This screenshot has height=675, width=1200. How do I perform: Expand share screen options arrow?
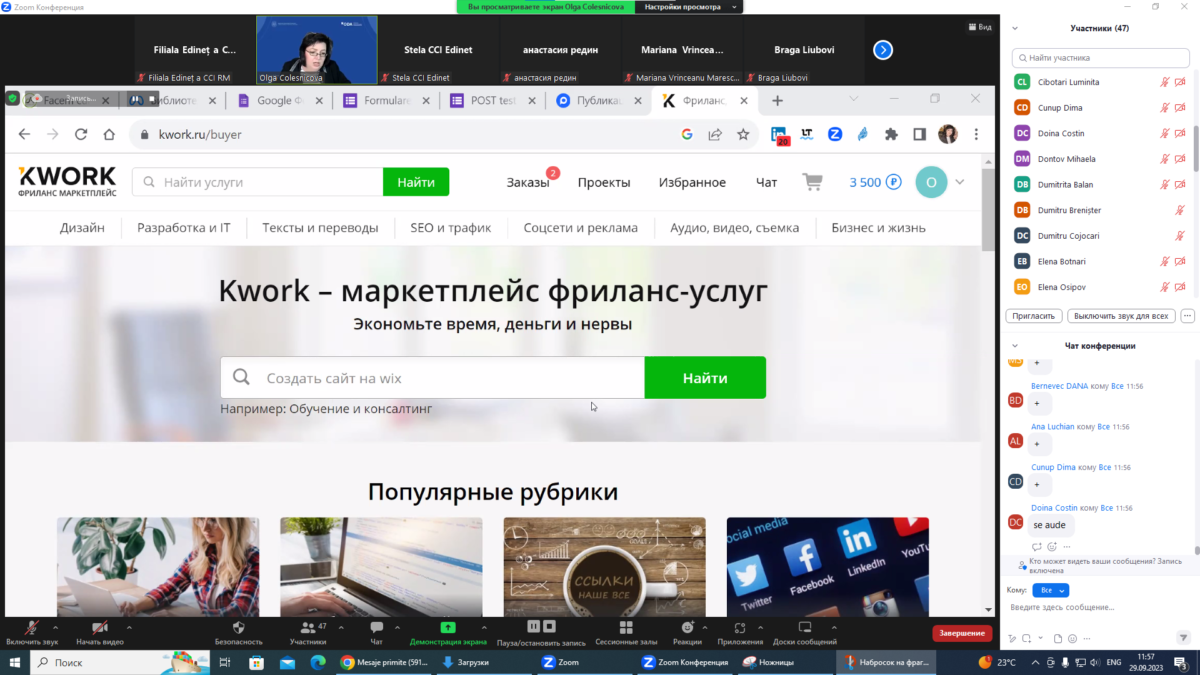pyautogui.click(x=484, y=627)
